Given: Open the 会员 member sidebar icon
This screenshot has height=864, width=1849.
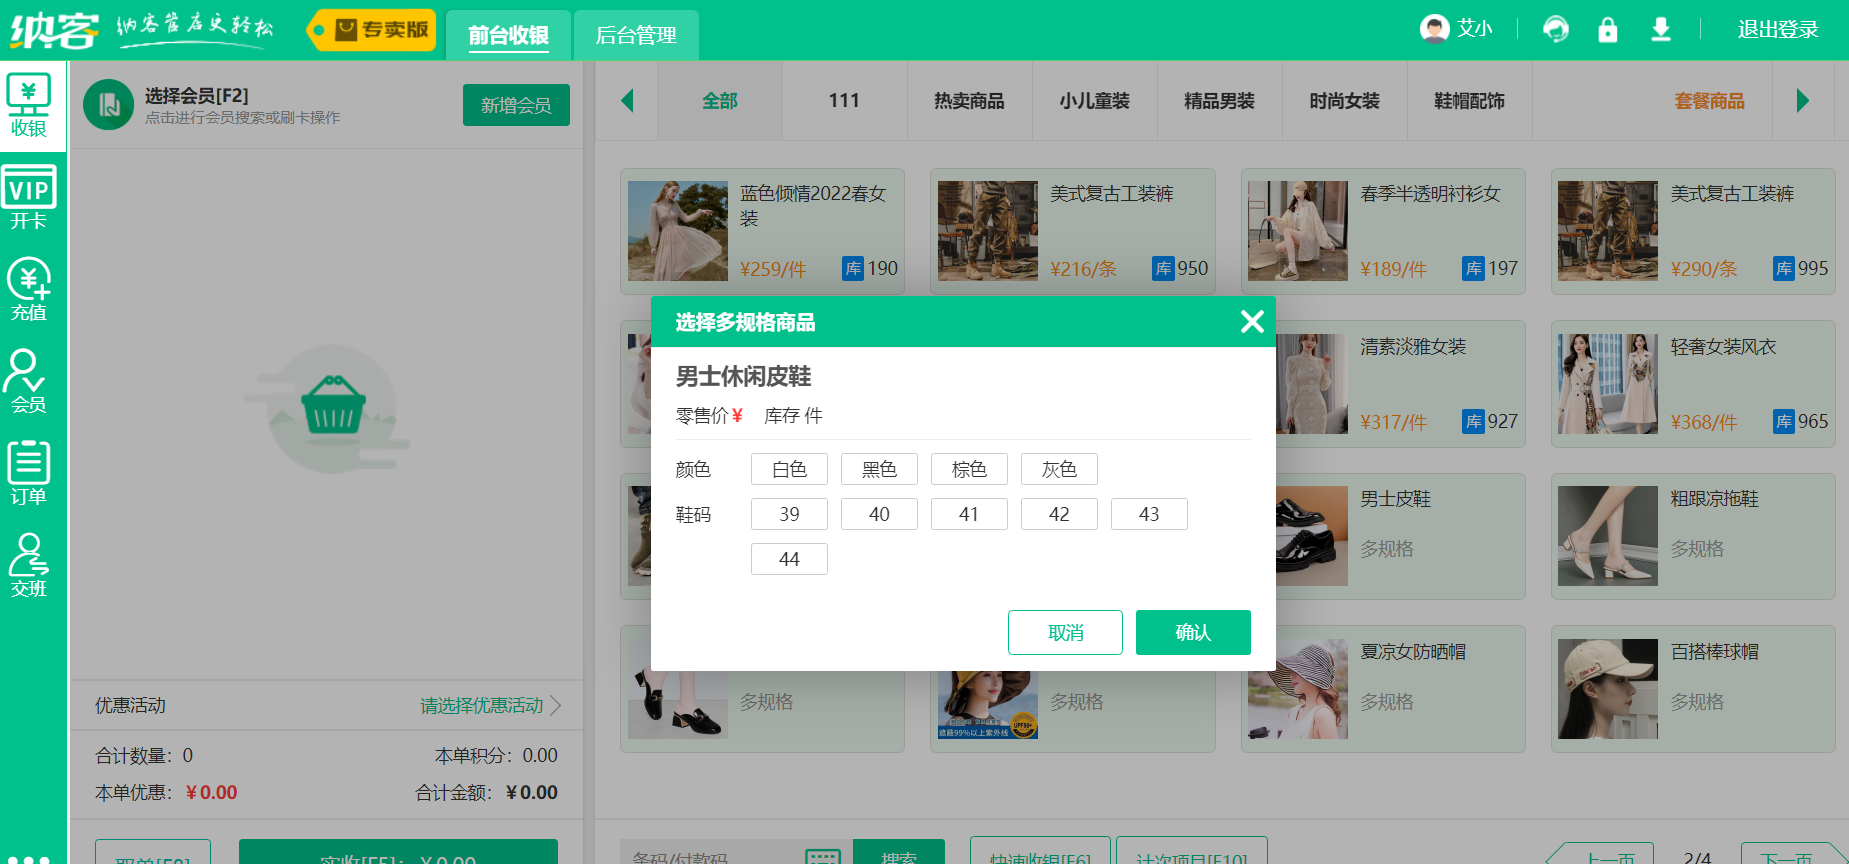Looking at the screenshot, I should [x=27, y=382].
